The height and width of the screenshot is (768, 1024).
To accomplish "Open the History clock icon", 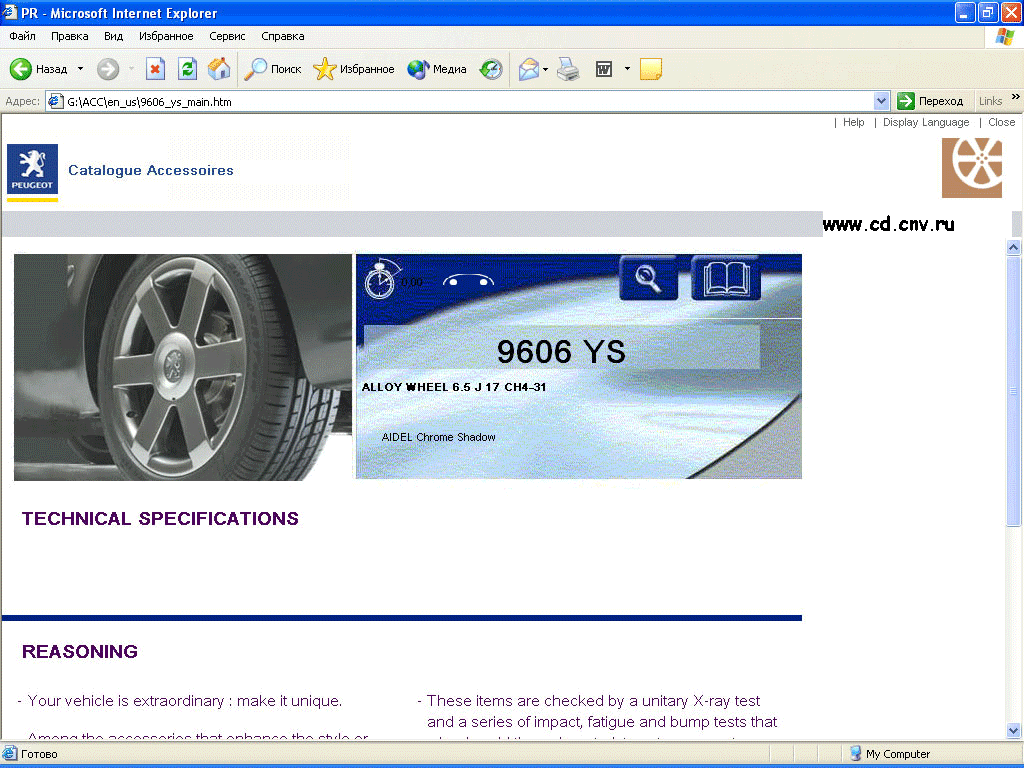I will [x=490, y=69].
